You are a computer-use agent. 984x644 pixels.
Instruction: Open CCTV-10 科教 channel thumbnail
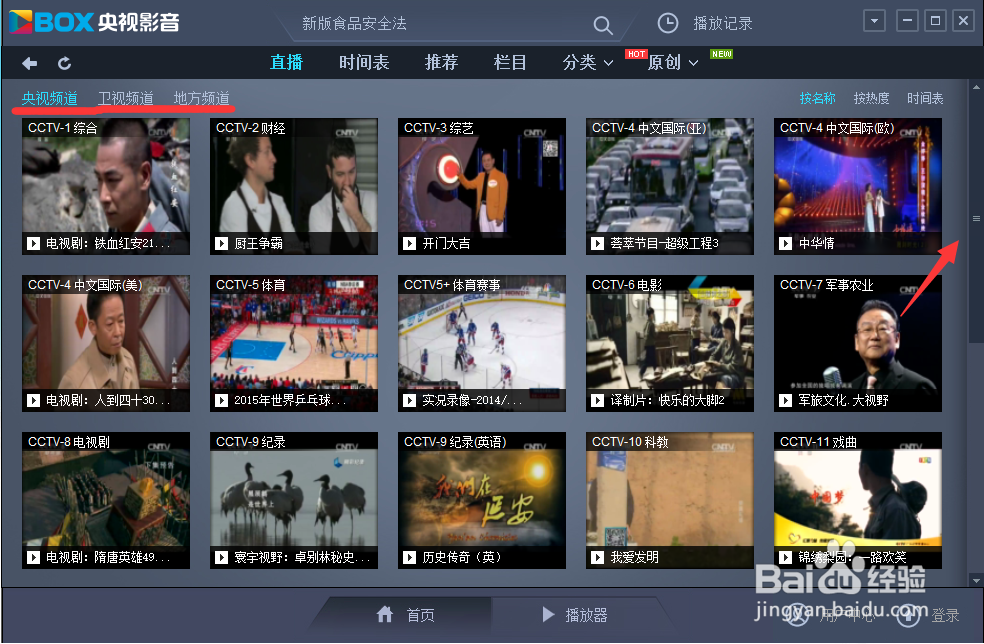670,500
